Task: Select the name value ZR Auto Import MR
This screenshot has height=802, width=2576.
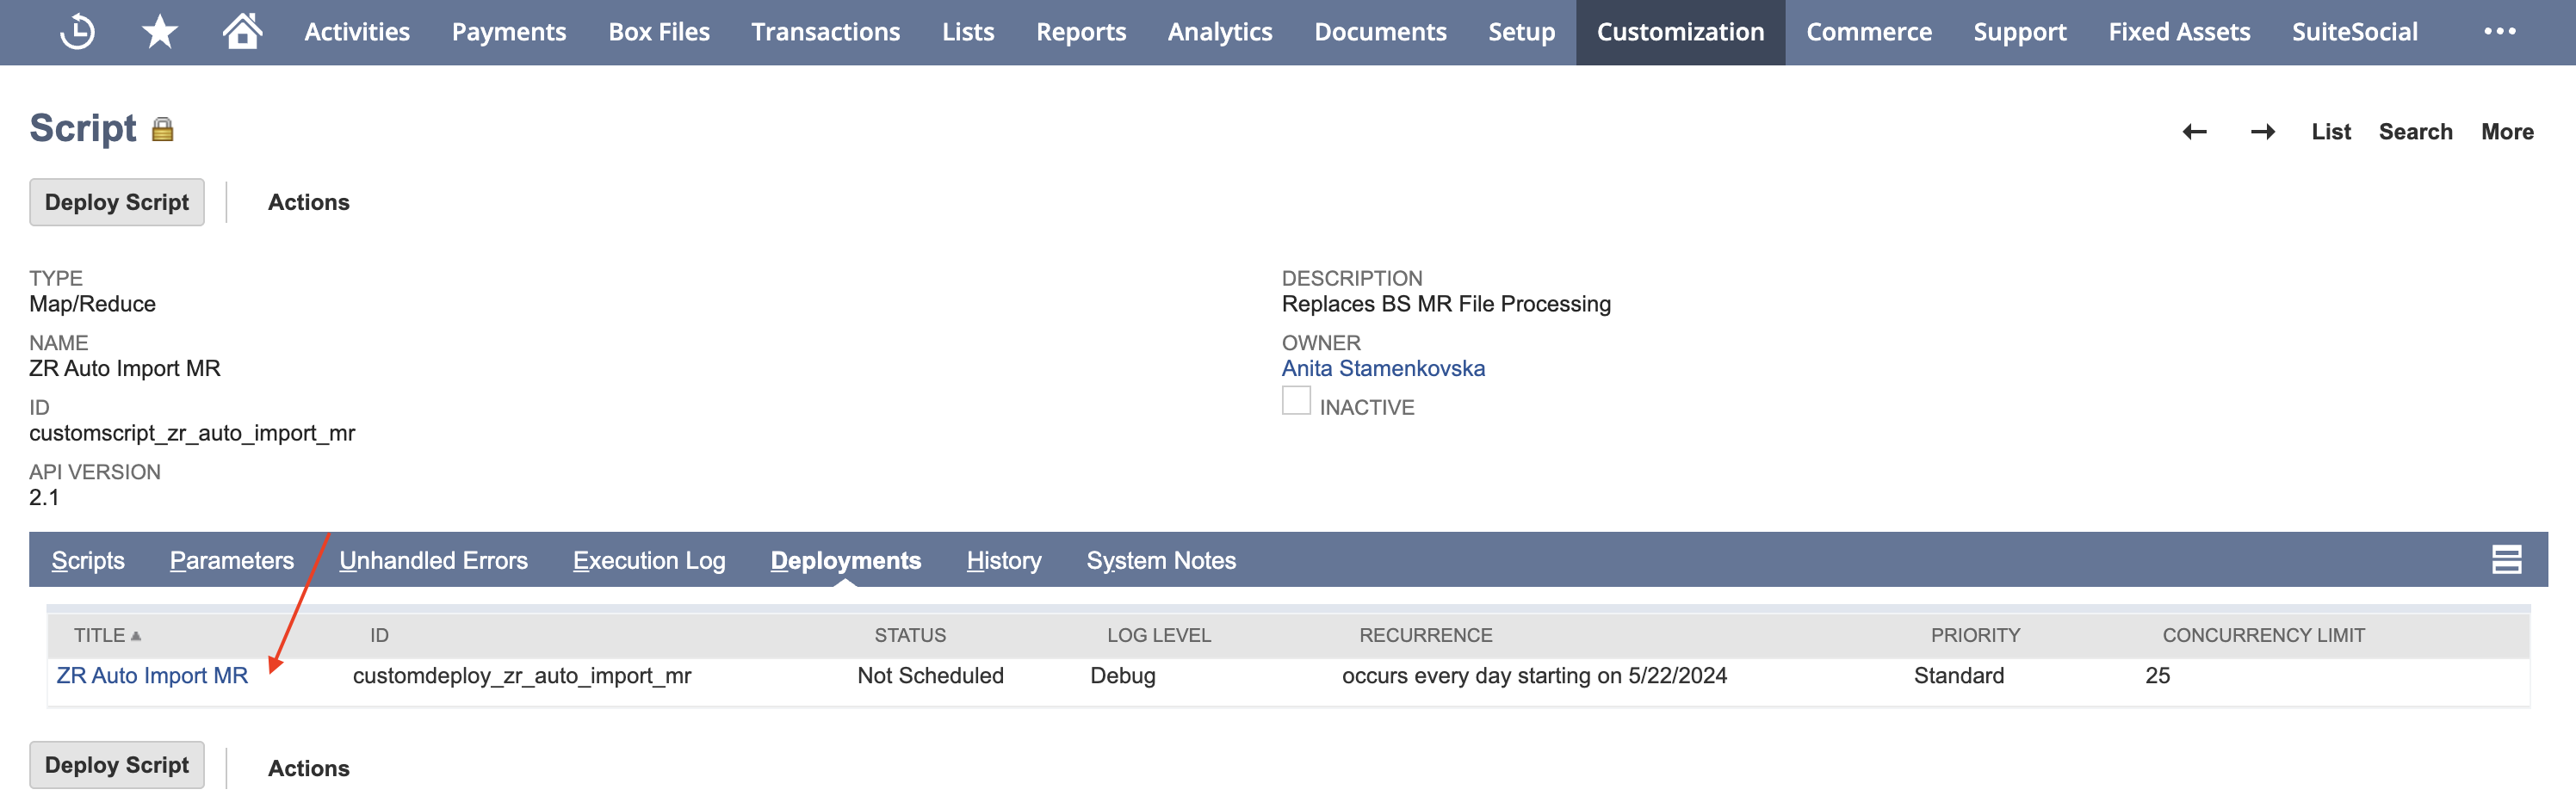Action: click(x=125, y=368)
